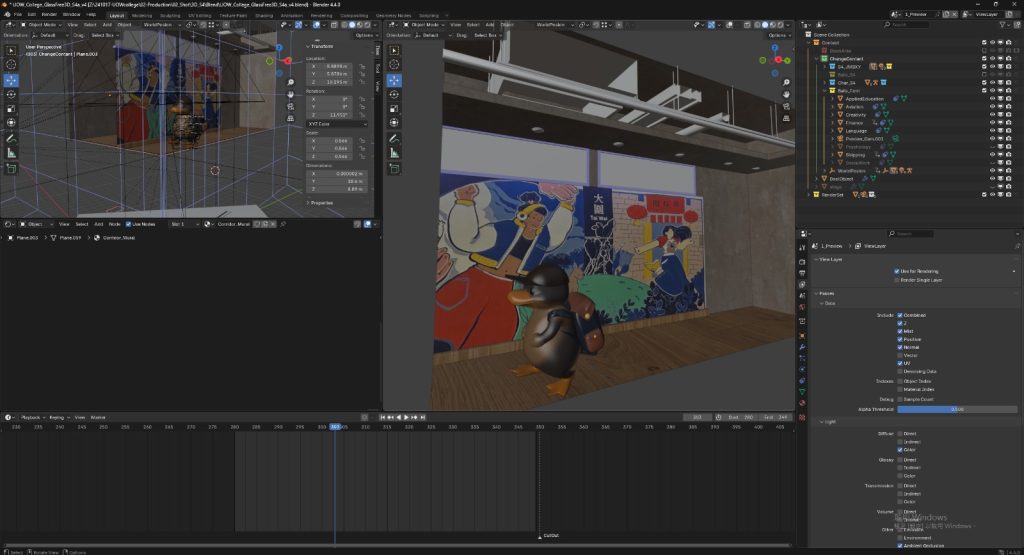This screenshot has width=1024, height=555.
Task: Open the View Layer properties tab icon
Action: click(x=802, y=285)
